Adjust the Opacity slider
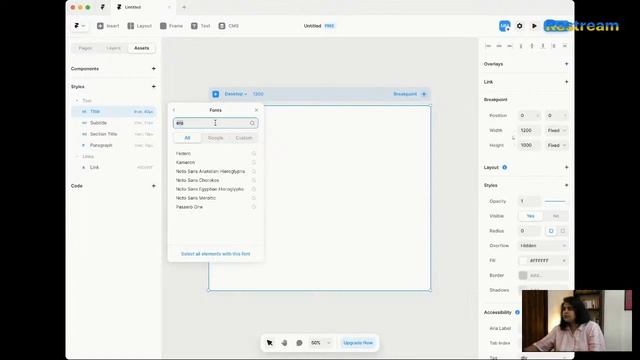Viewport: 640px width, 360px height. (x=556, y=201)
